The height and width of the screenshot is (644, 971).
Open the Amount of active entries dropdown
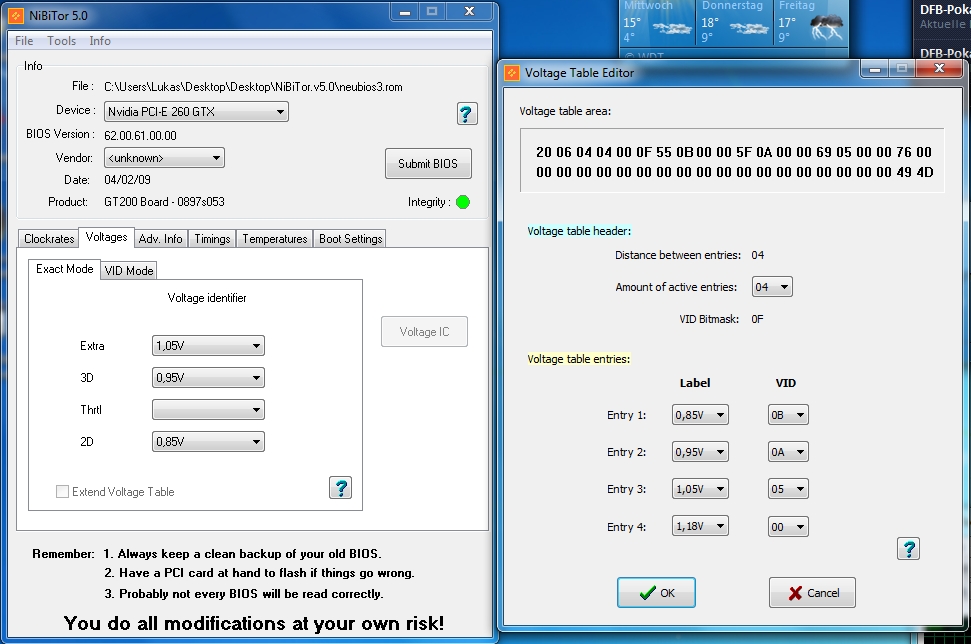pyautogui.click(x=772, y=287)
